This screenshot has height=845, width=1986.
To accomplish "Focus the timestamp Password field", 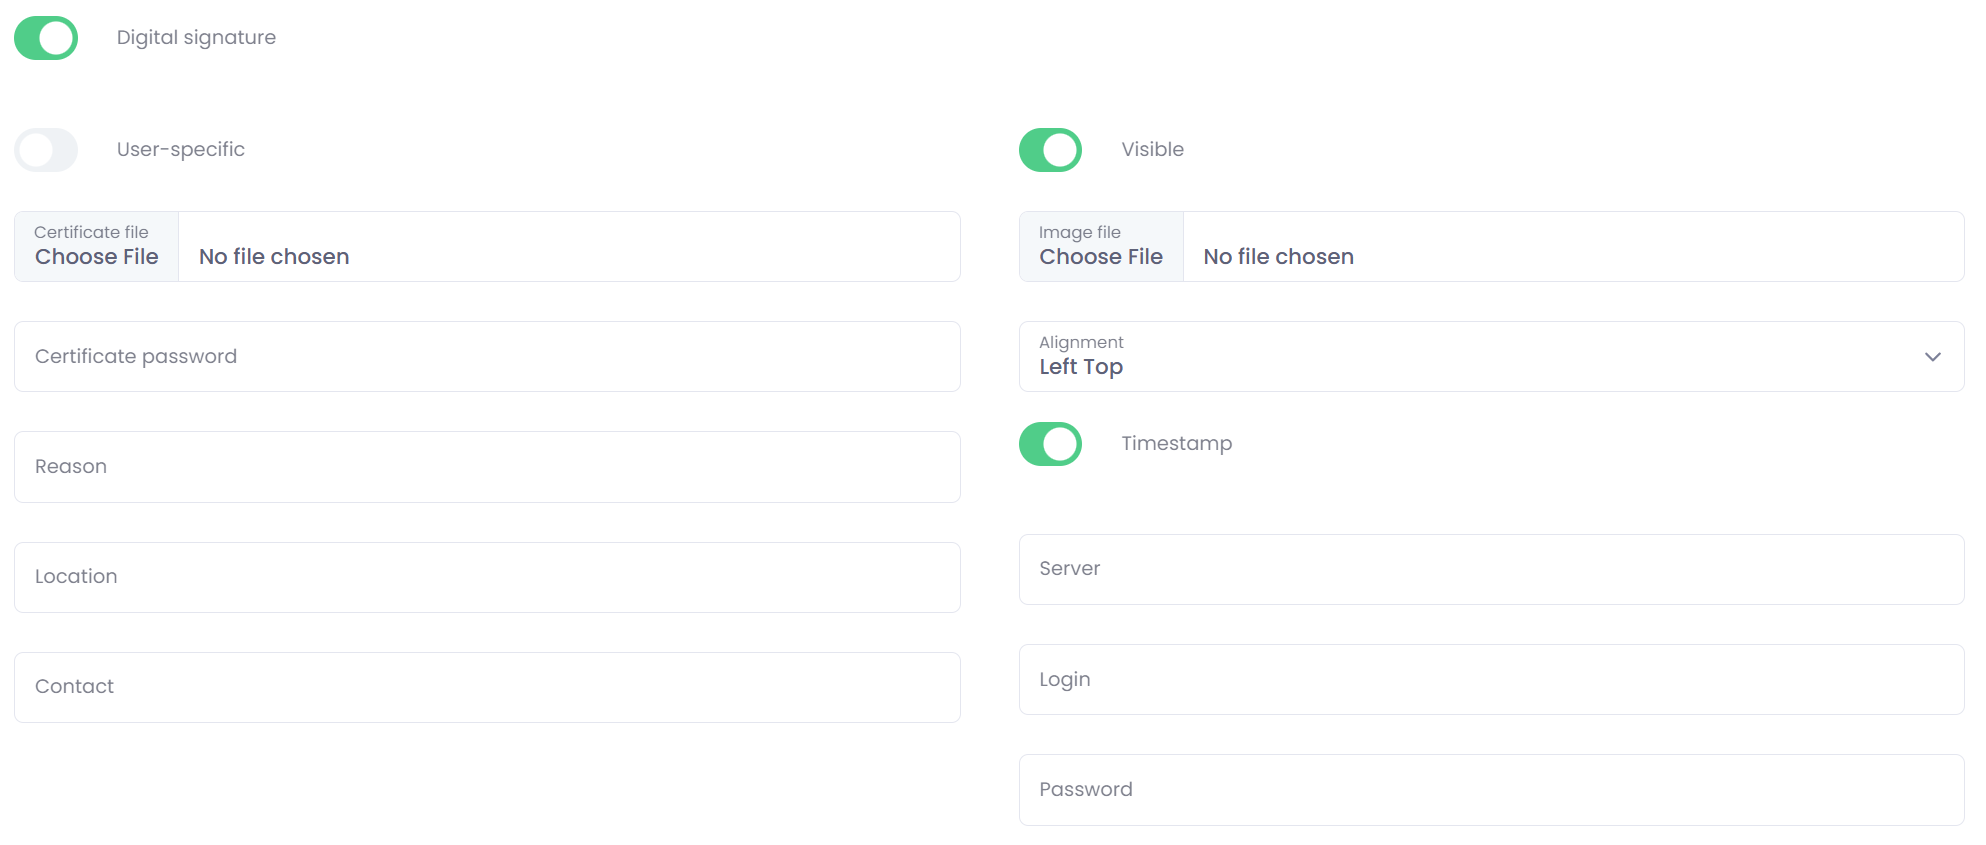I will [1491, 790].
